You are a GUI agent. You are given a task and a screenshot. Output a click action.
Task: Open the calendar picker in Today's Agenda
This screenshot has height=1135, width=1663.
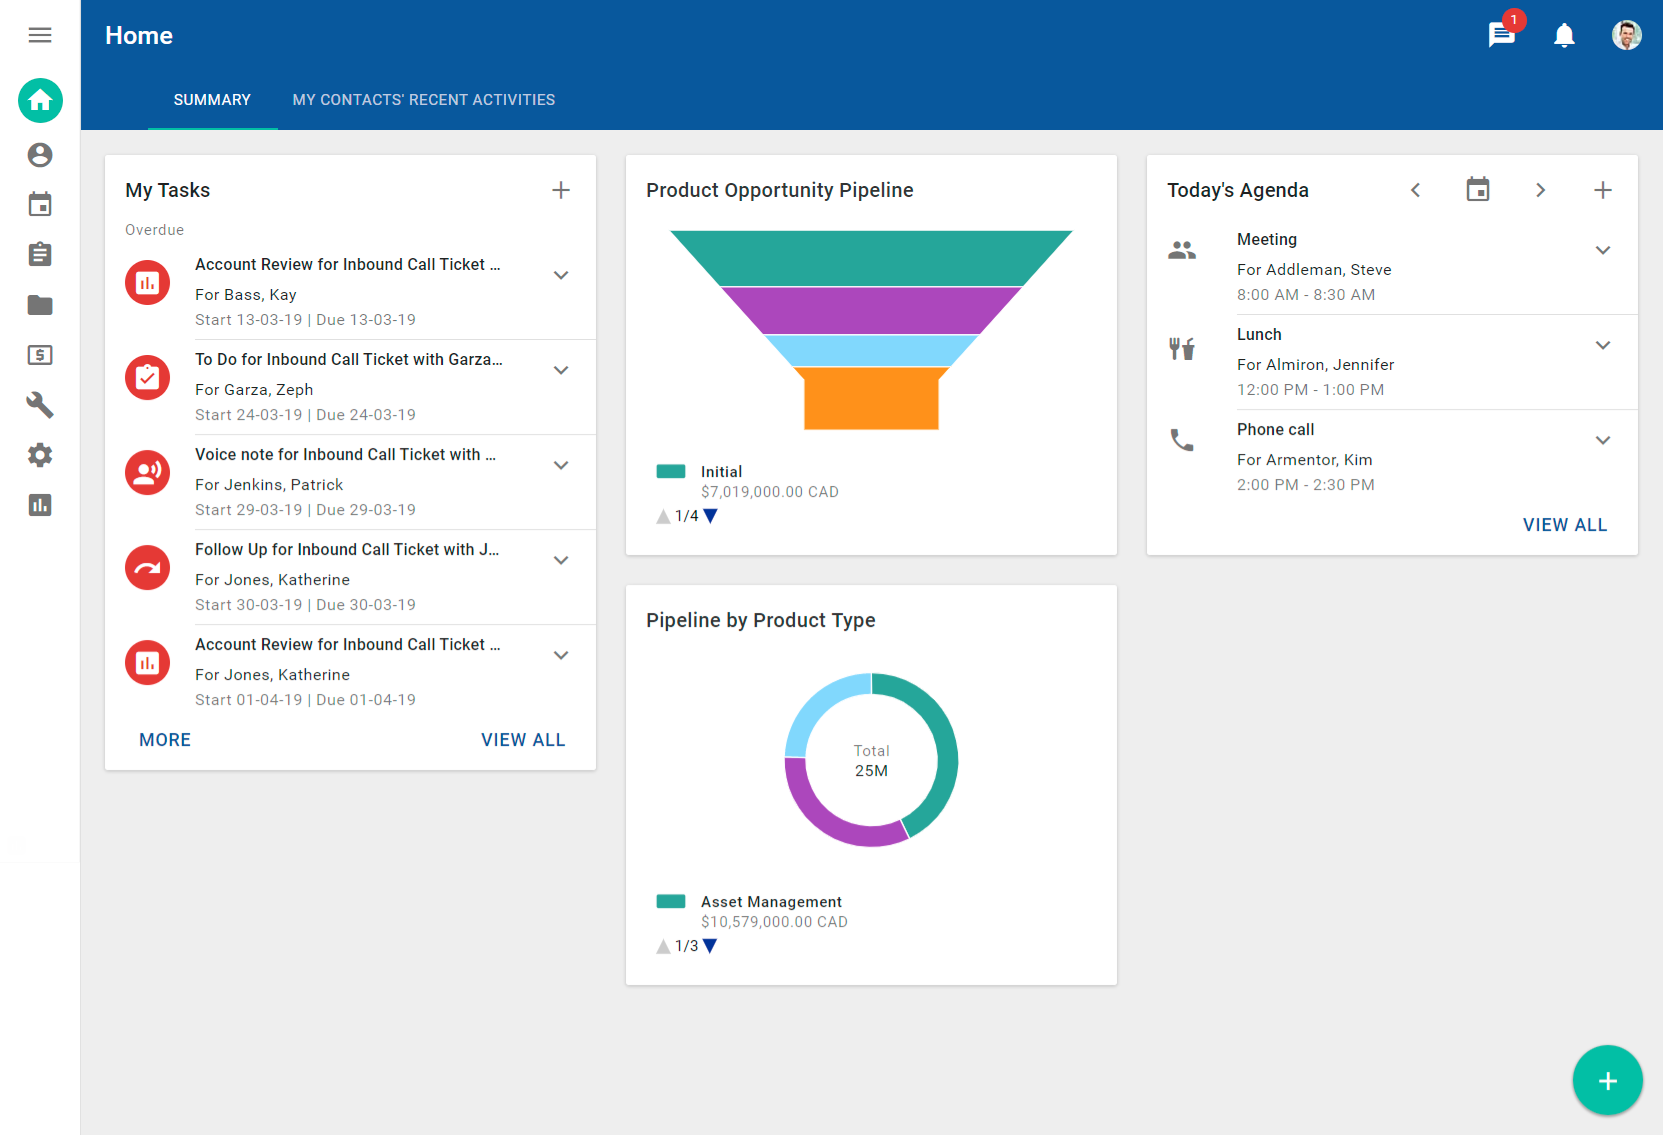tap(1477, 190)
